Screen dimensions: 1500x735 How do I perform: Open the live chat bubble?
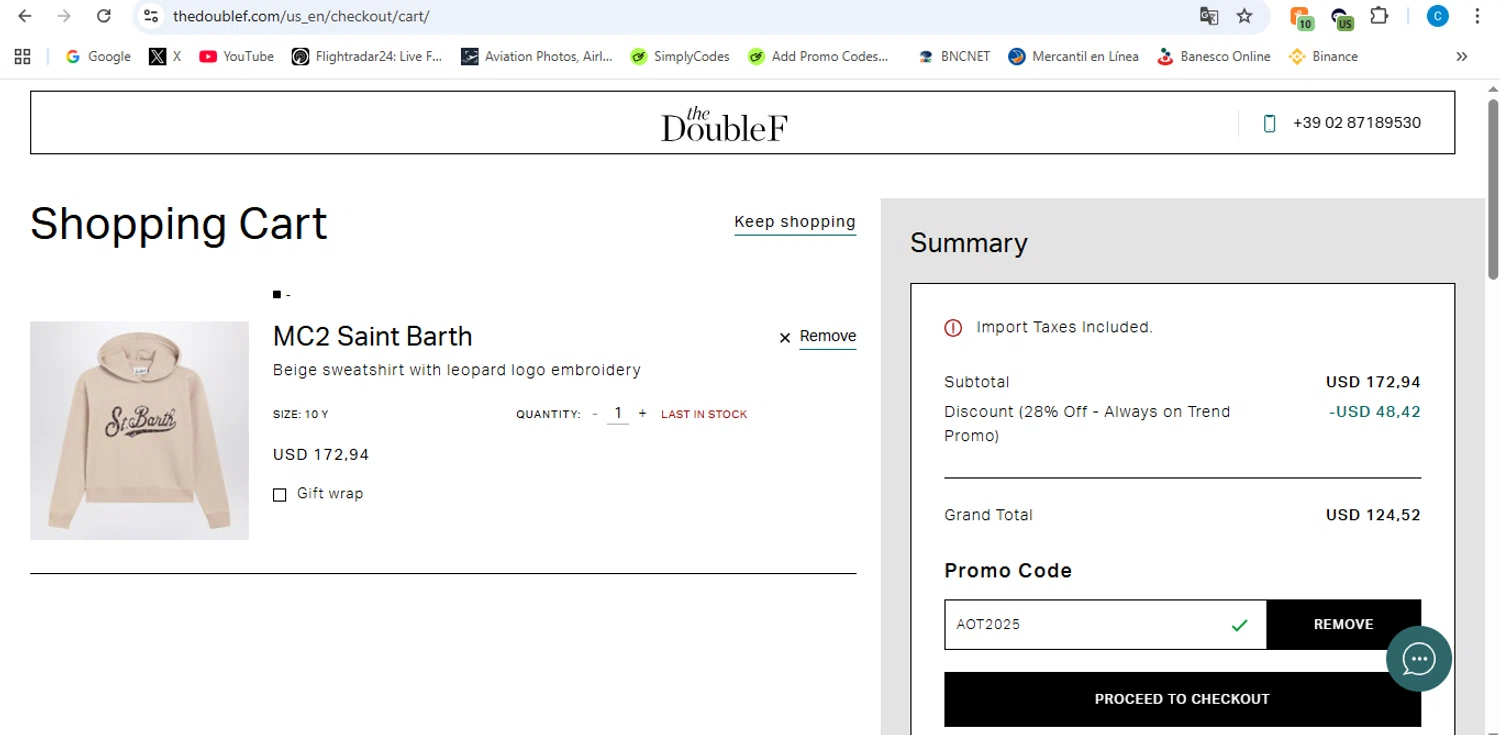click(1418, 659)
